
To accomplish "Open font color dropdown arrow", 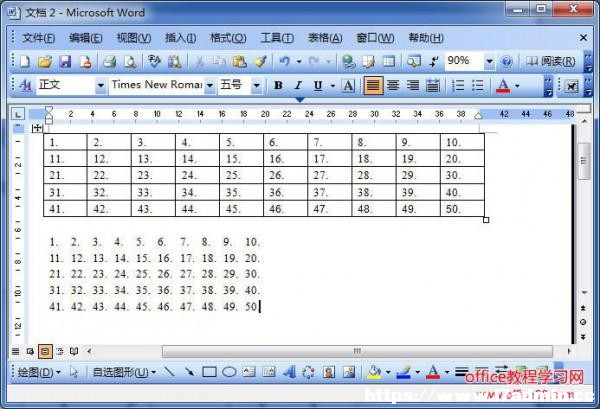I will (517, 85).
